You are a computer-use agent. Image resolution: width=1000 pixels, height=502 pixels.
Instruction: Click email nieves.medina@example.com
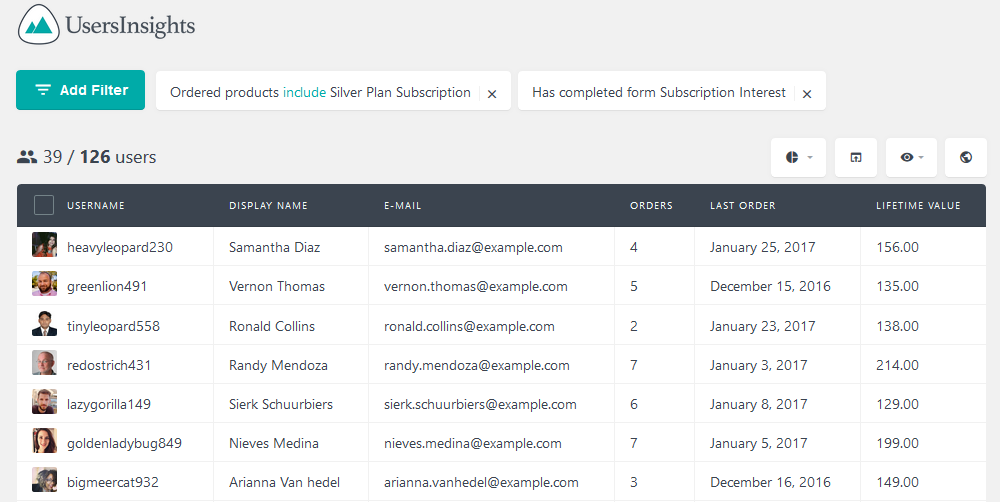point(473,443)
